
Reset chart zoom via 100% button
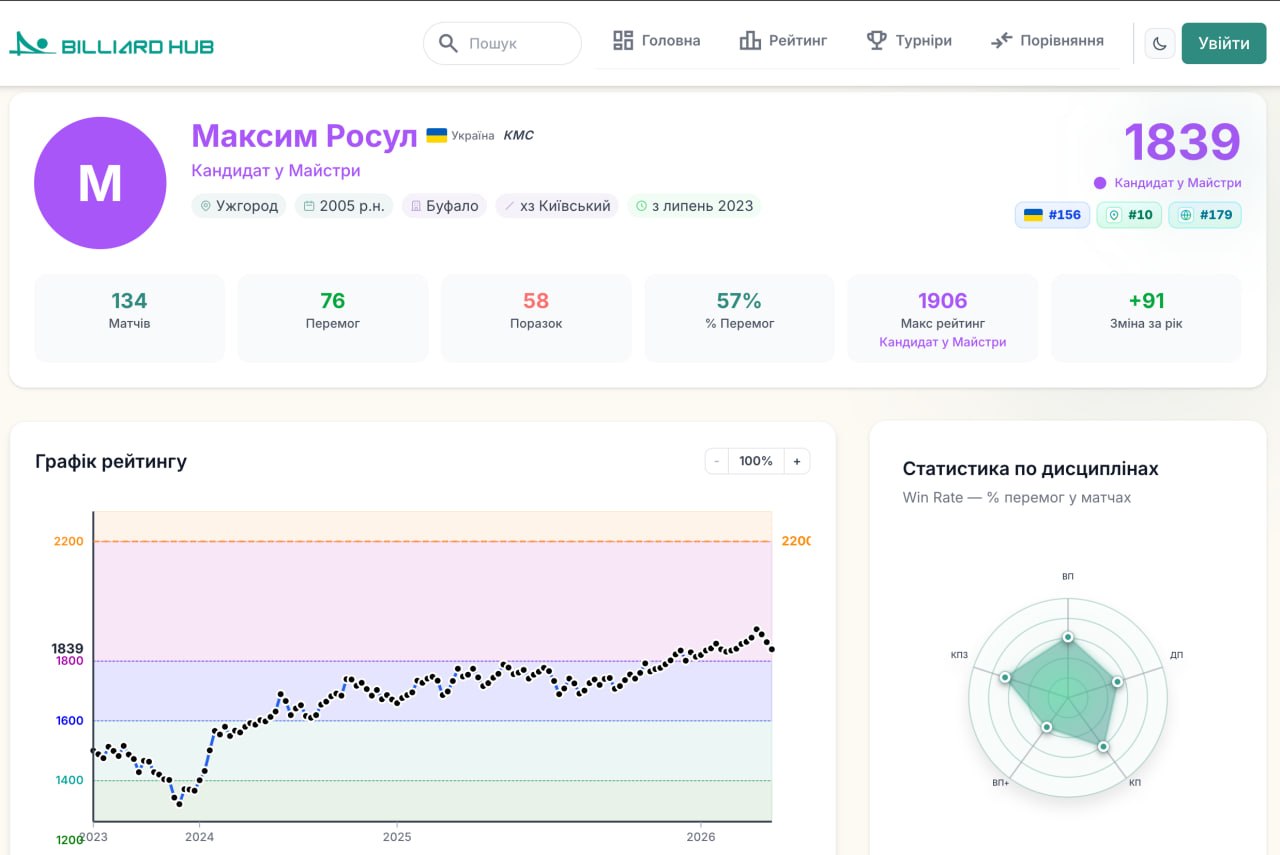[756, 461]
